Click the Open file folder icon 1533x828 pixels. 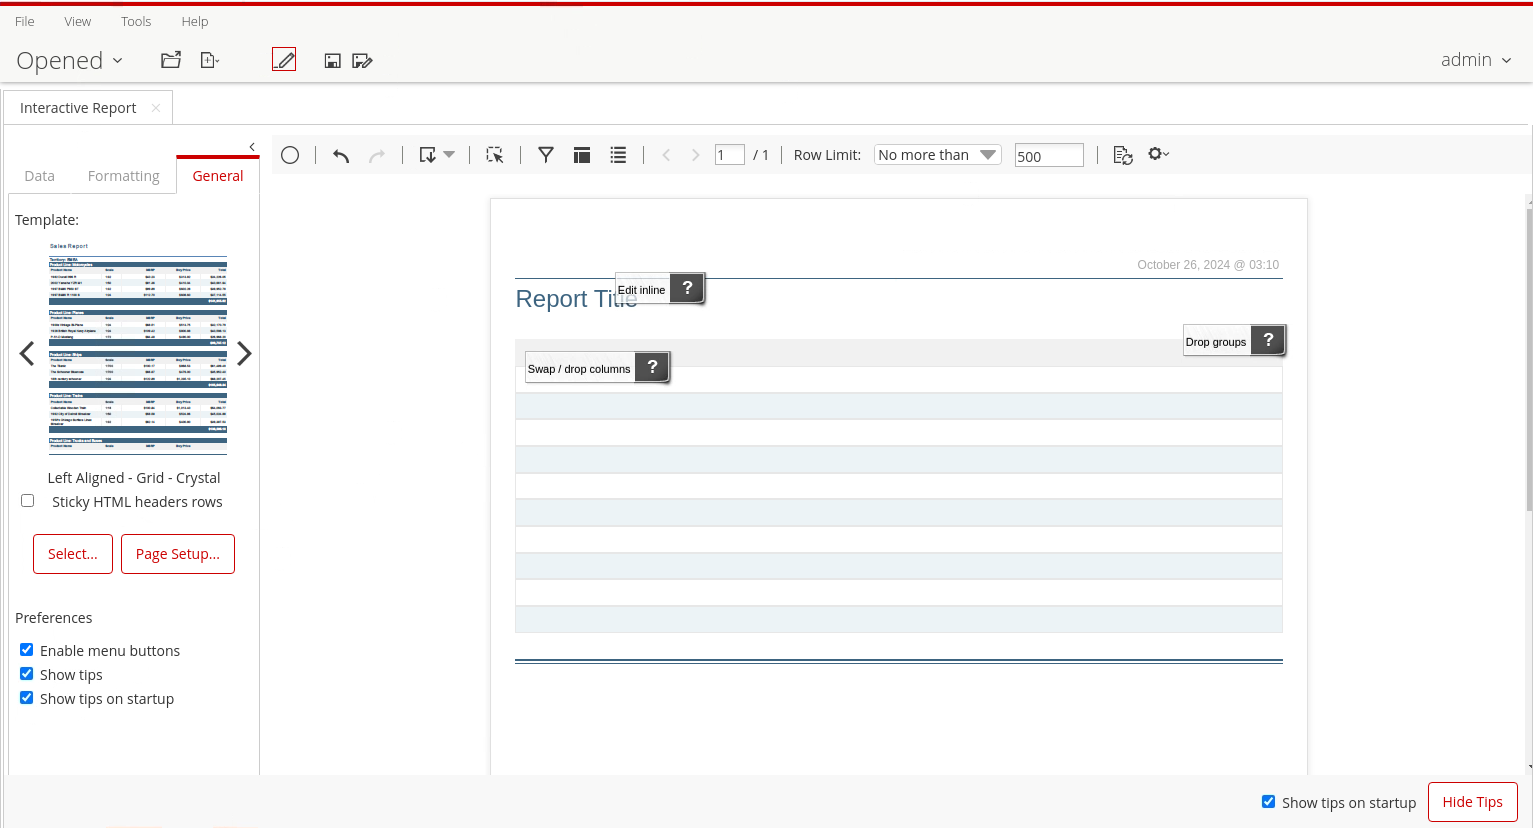click(x=171, y=60)
